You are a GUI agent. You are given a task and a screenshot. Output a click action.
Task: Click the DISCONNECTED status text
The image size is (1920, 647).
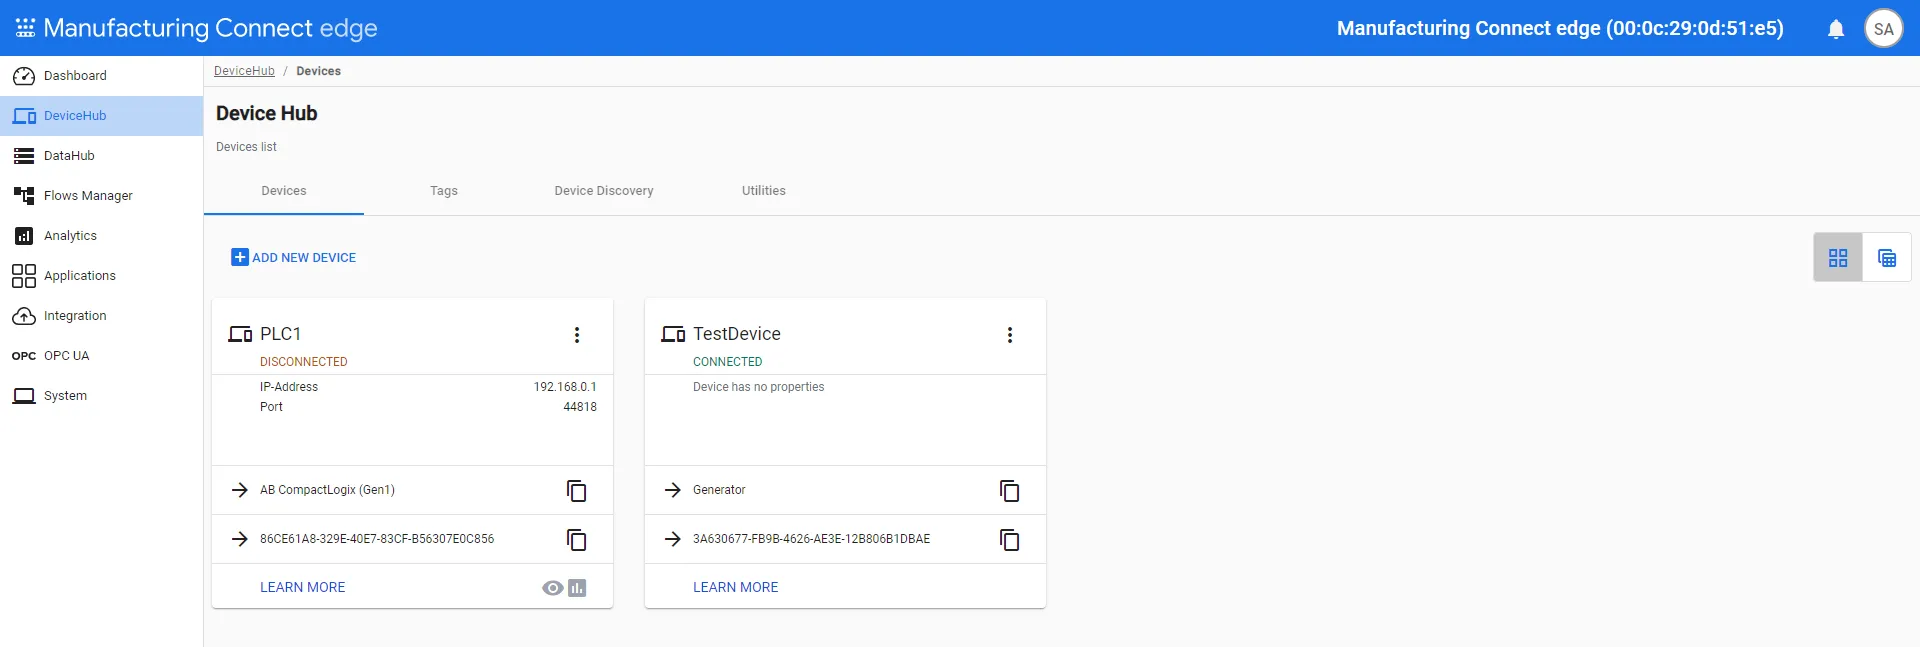[304, 362]
